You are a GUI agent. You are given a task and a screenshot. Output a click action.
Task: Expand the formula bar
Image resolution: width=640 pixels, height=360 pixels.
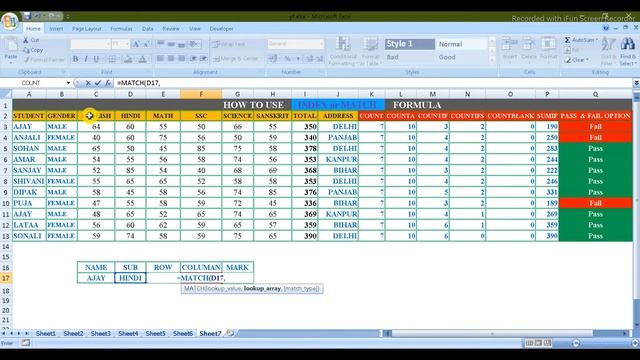636,83
